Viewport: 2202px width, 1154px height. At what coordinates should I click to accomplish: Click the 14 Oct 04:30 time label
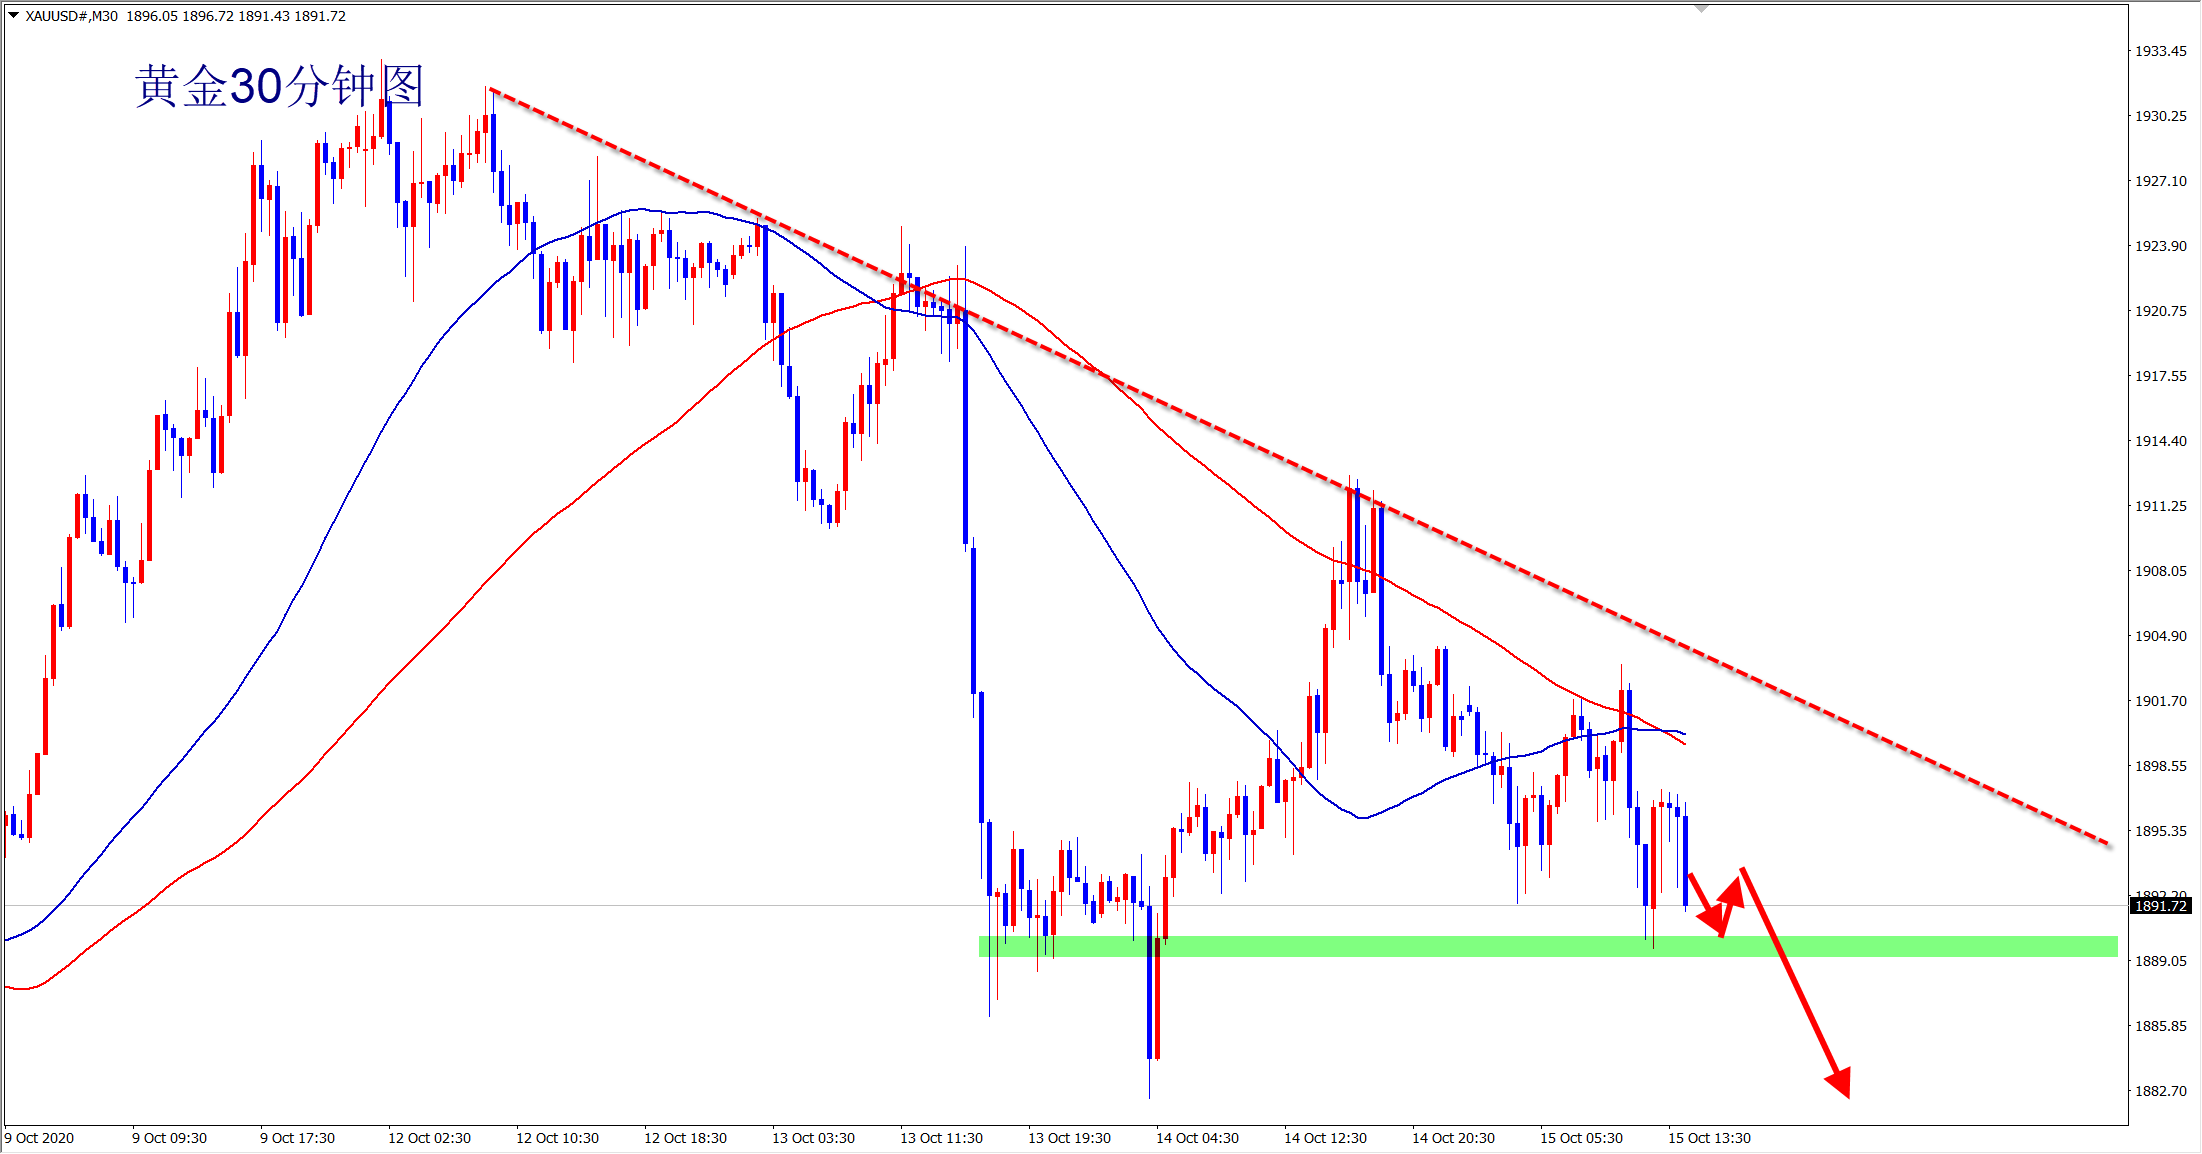1197,1138
